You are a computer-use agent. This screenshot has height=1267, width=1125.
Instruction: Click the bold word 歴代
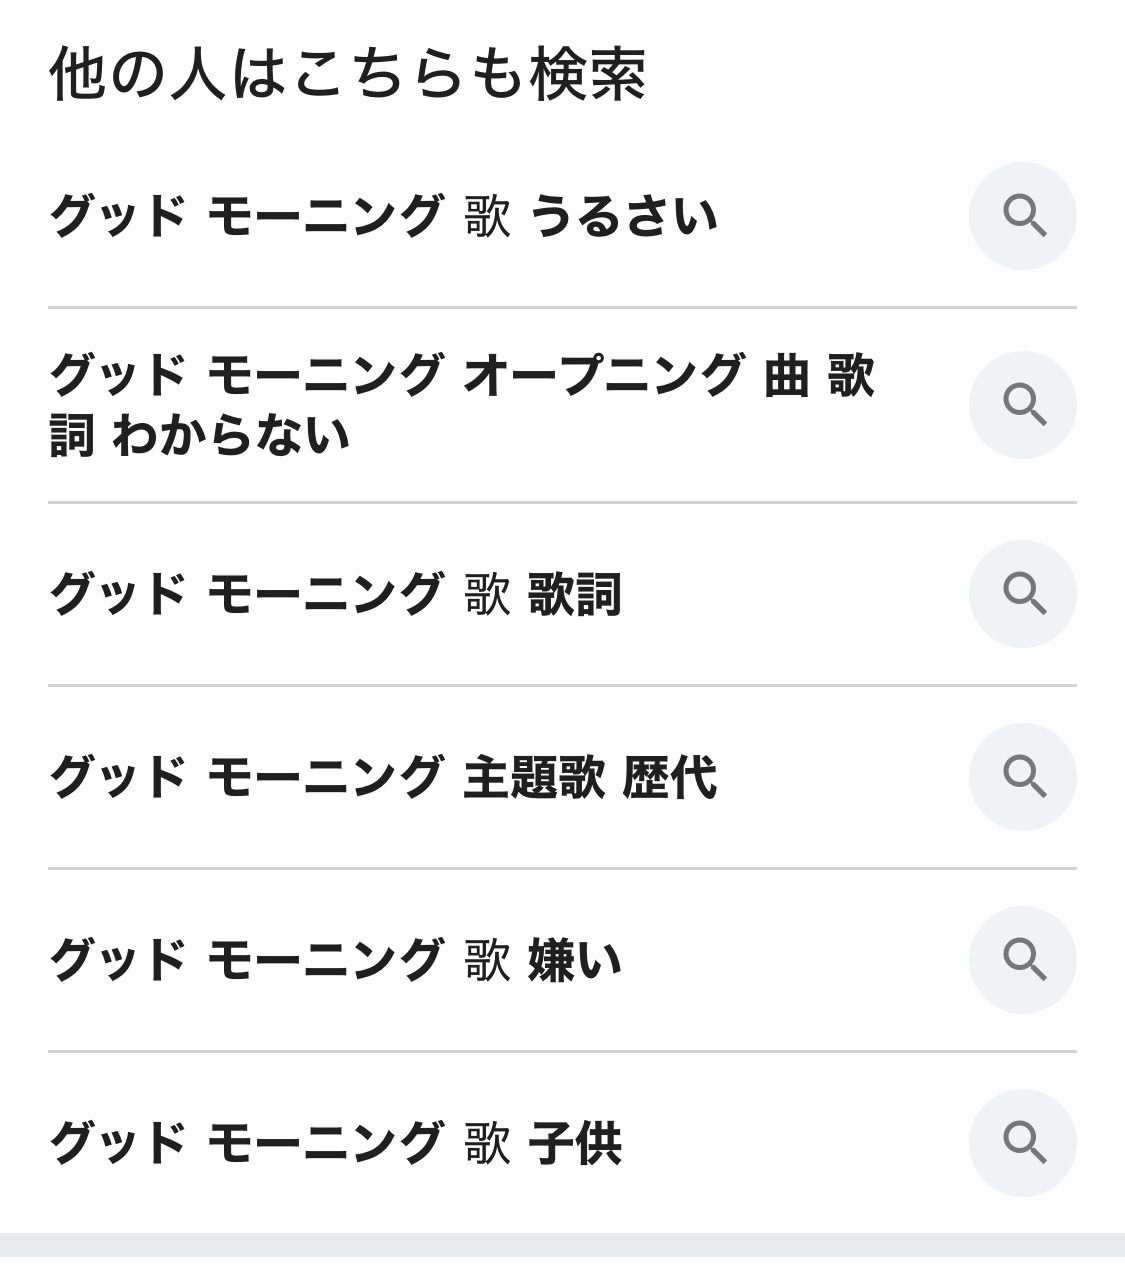pyautogui.click(x=669, y=777)
